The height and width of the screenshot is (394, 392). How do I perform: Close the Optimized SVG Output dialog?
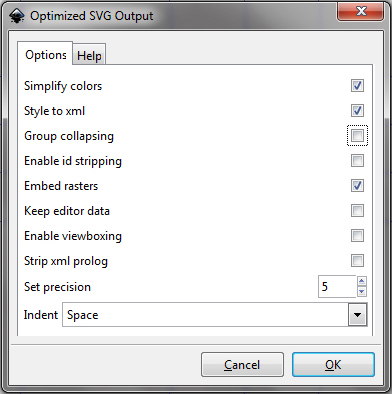click(361, 12)
